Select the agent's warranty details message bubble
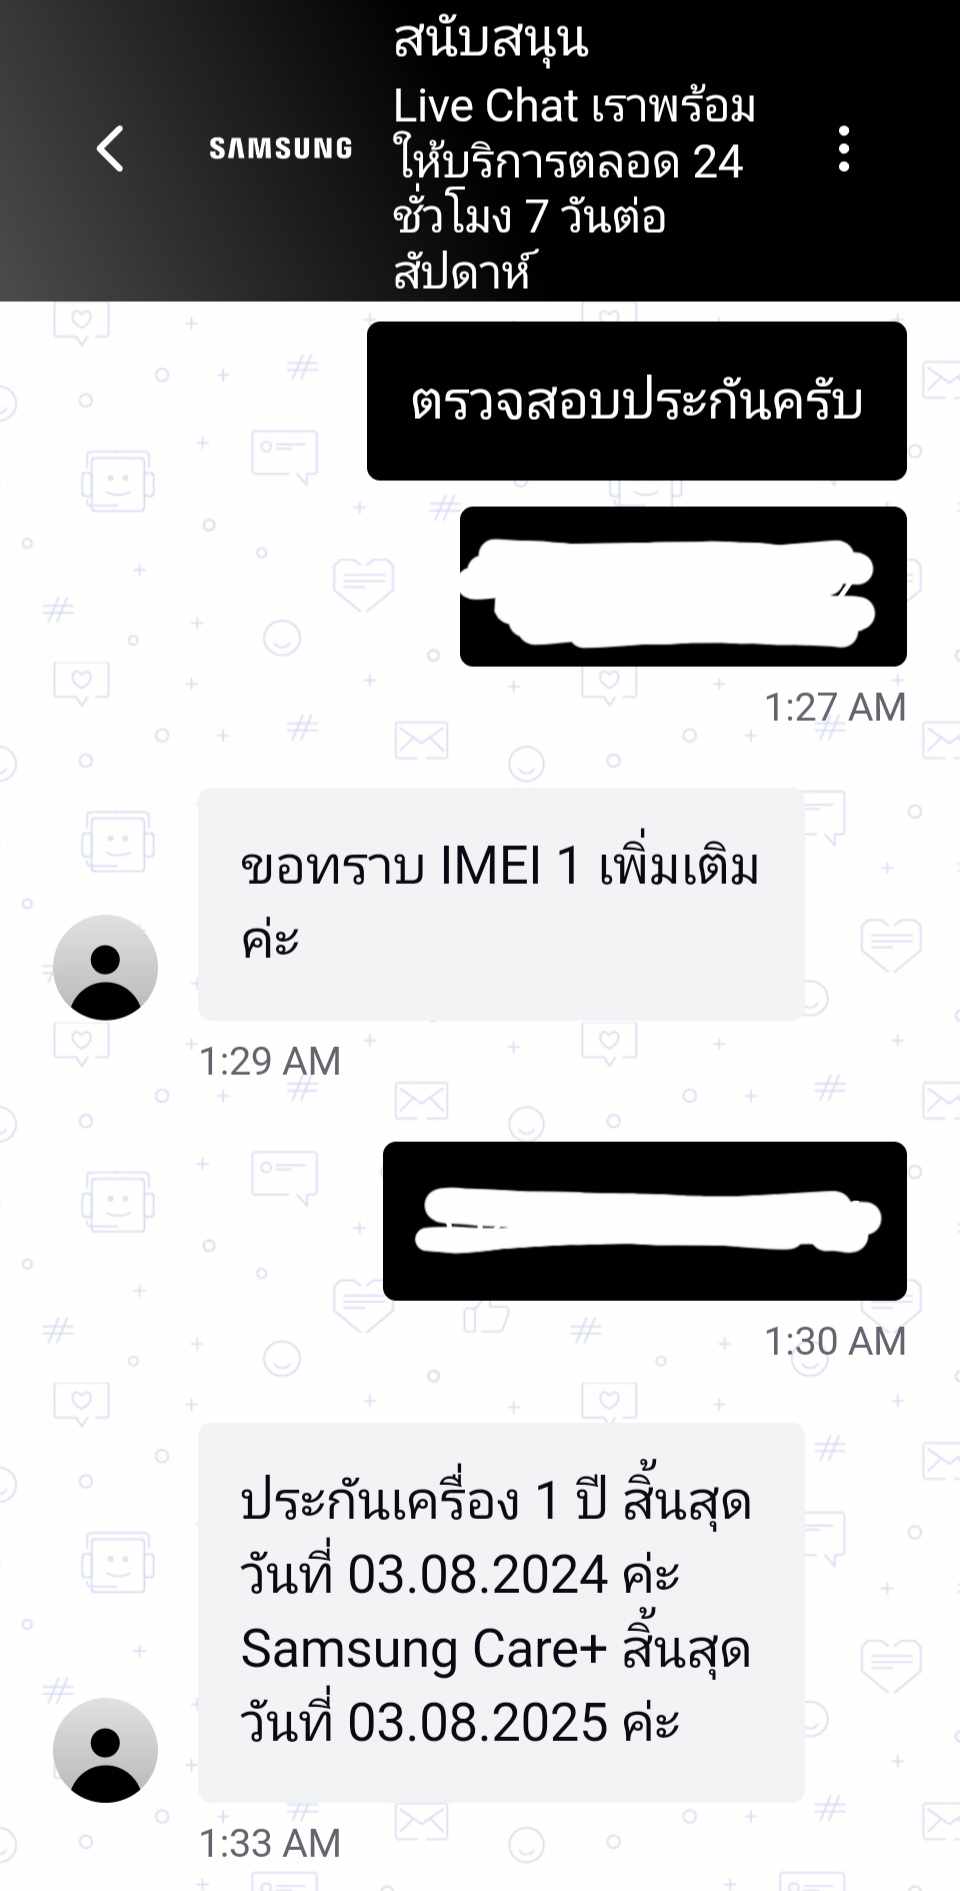This screenshot has width=960, height=1891. click(501, 1612)
